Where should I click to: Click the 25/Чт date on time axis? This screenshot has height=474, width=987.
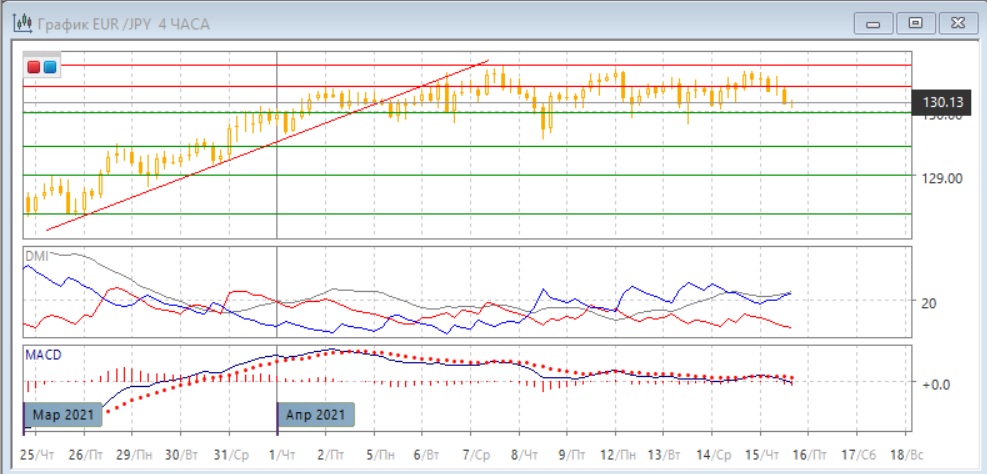tap(35, 453)
